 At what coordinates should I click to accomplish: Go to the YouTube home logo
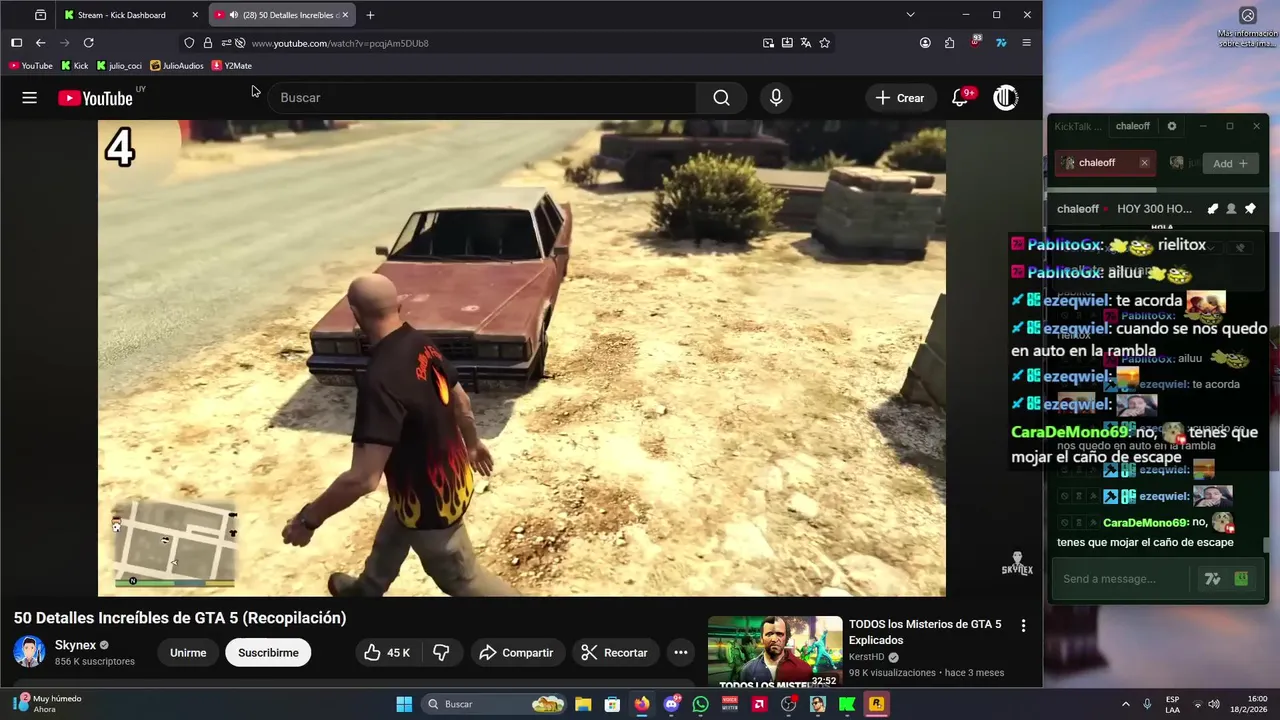tap(95, 98)
